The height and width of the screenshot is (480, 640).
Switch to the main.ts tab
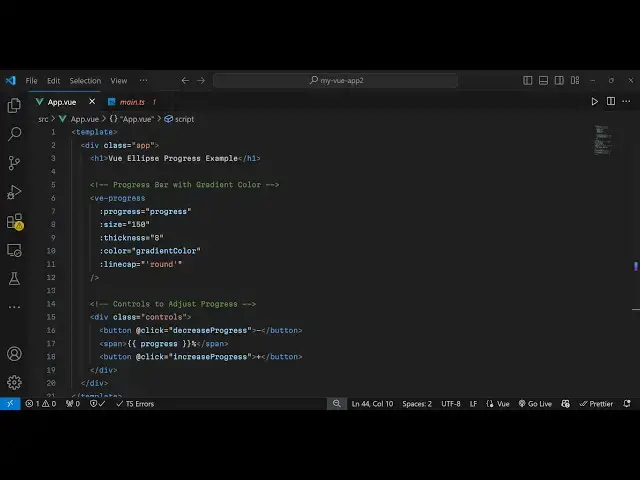[x=132, y=102]
